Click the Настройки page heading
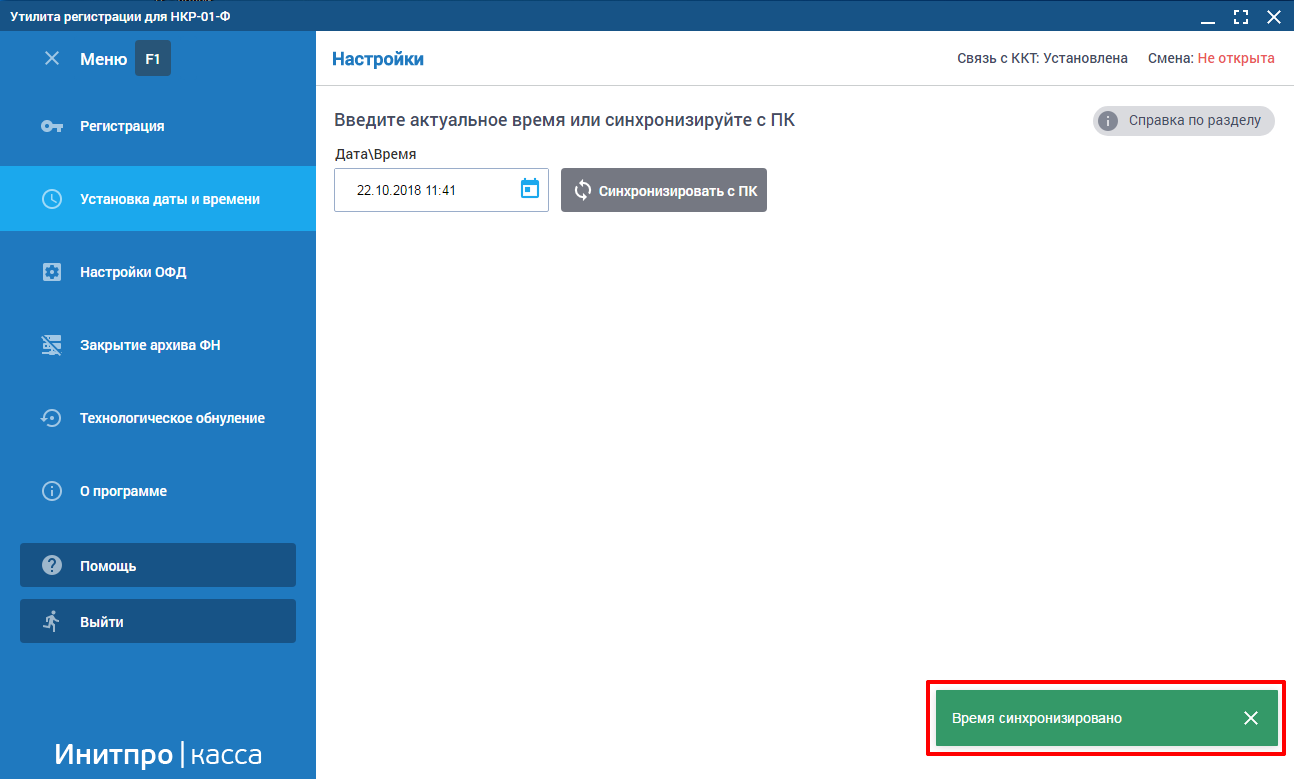The height and width of the screenshot is (779, 1294). click(378, 59)
